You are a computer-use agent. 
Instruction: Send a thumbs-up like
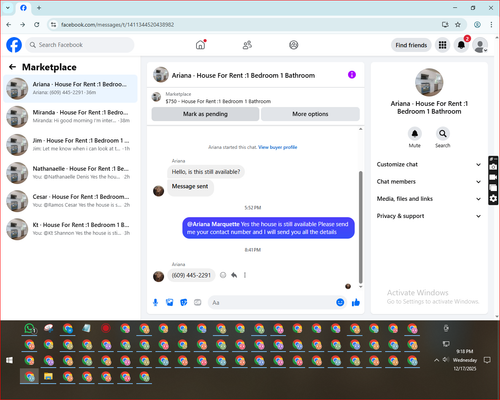[356, 302]
